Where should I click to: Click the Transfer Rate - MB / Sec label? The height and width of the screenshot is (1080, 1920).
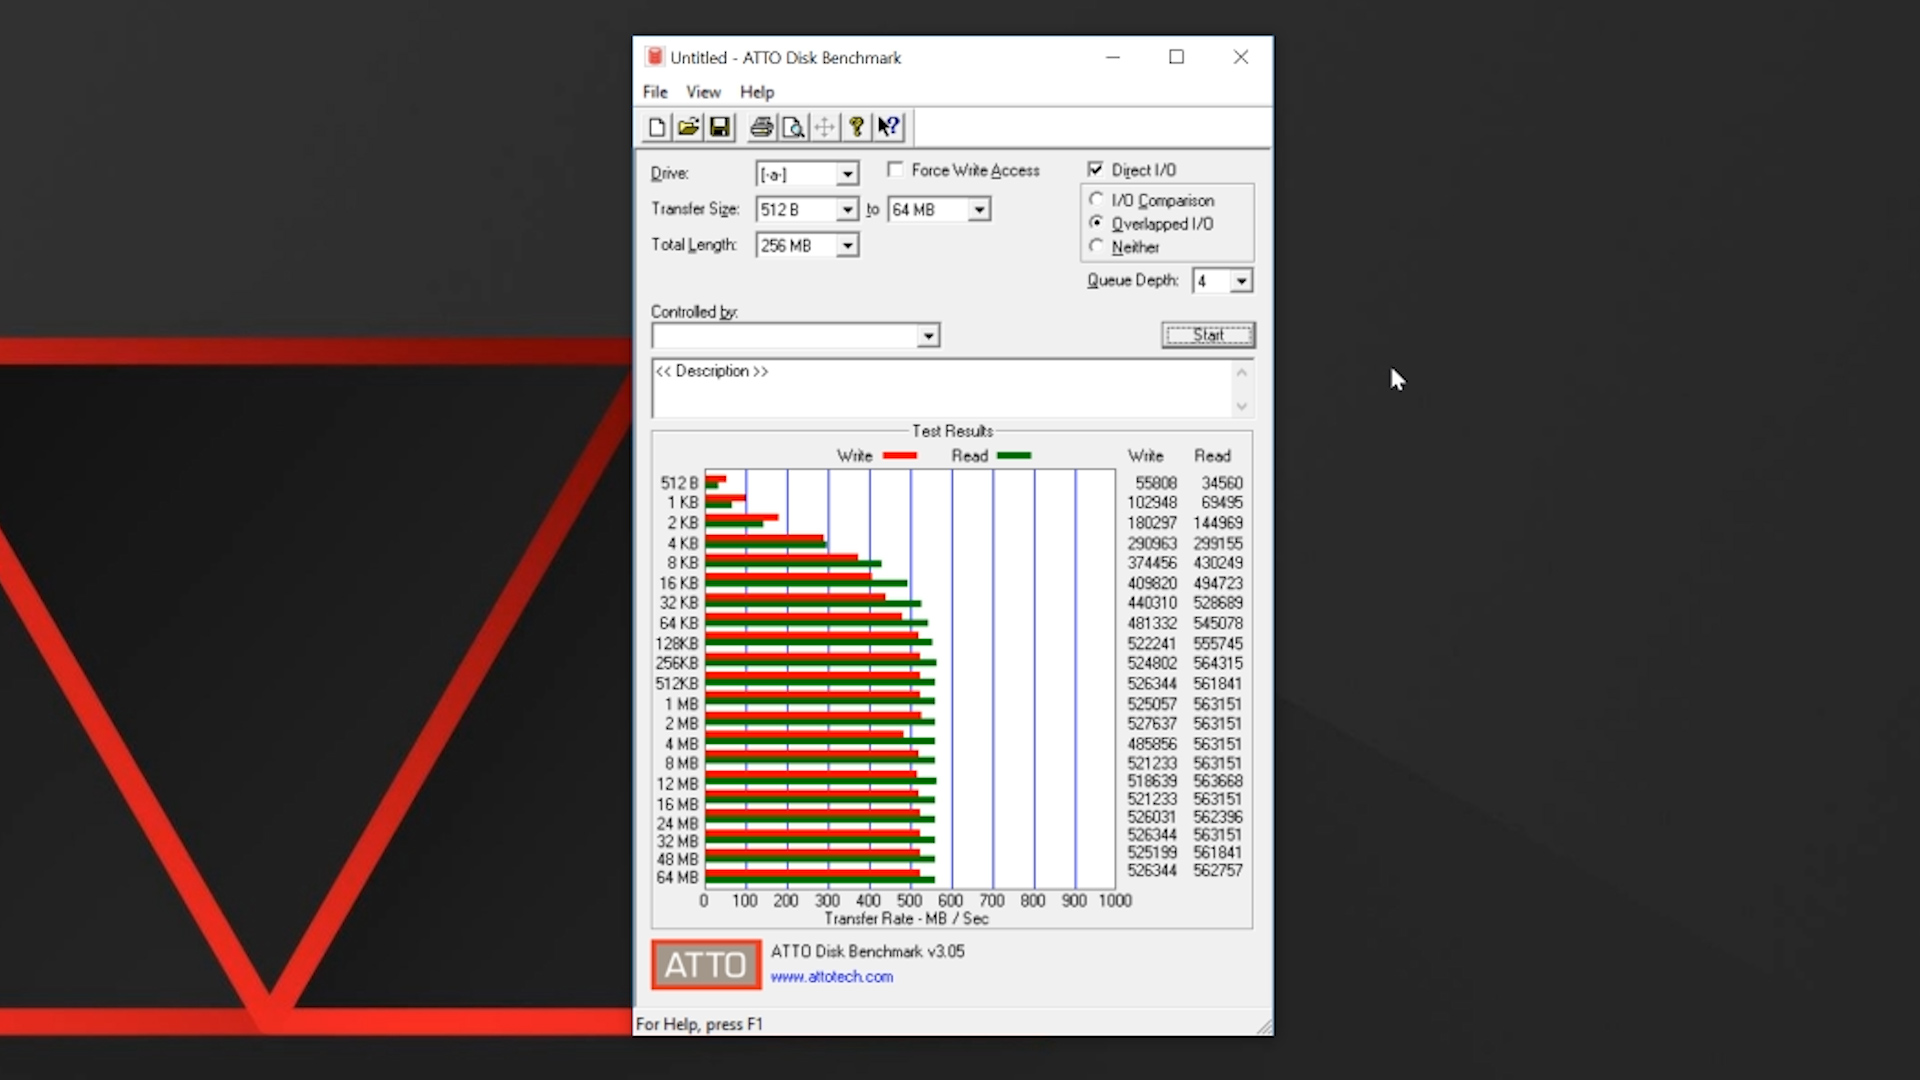pos(906,918)
